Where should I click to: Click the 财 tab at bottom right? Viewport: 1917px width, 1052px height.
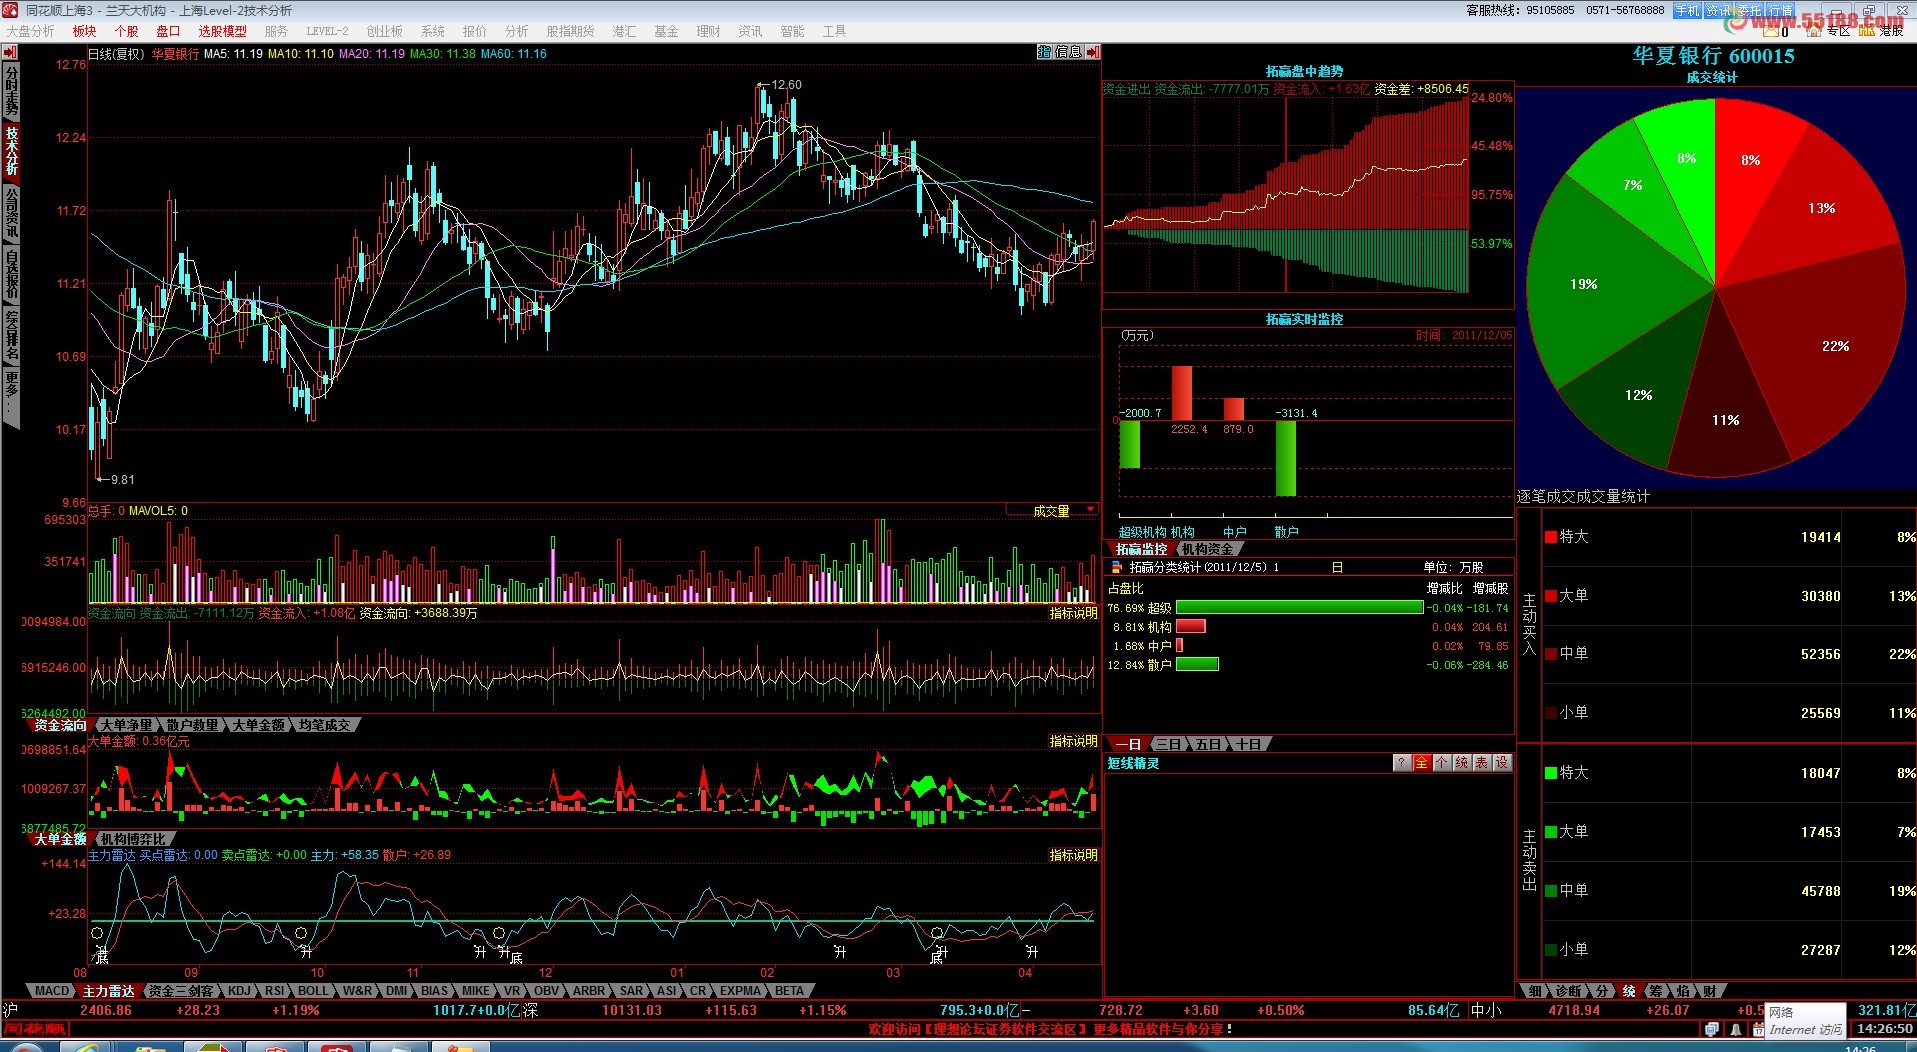coord(1710,991)
